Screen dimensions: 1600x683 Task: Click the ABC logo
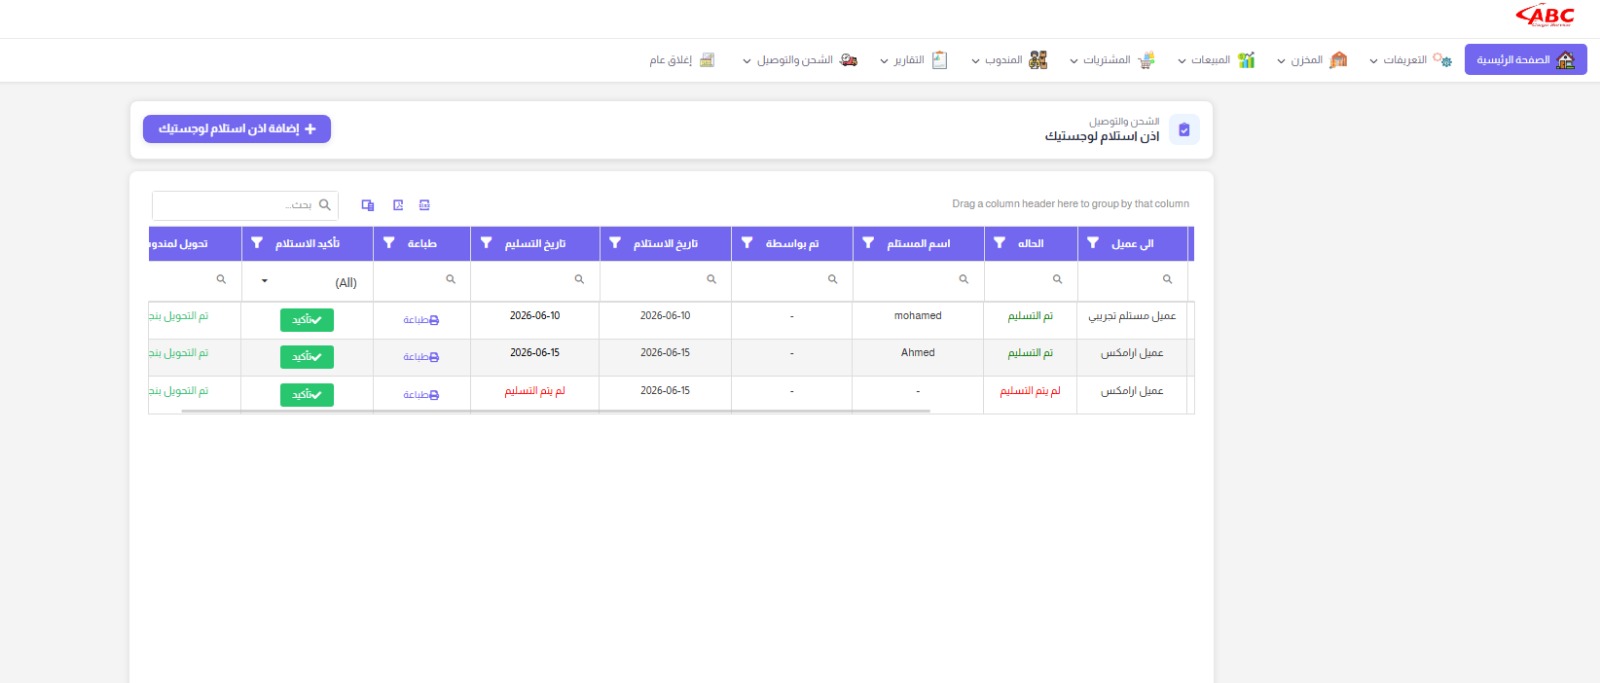pyautogui.click(x=1545, y=16)
